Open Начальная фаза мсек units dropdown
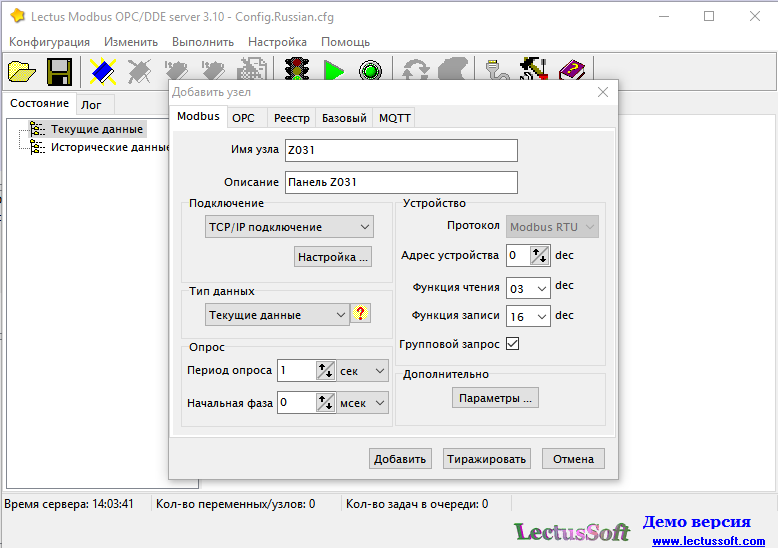The width and height of the screenshot is (778, 548). (x=363, y=403)
